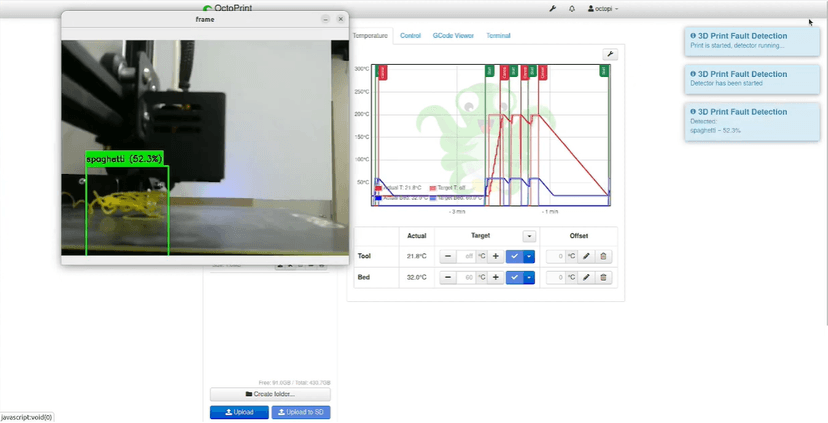Delete Bed offset with the trash icon

pos(603,277)
